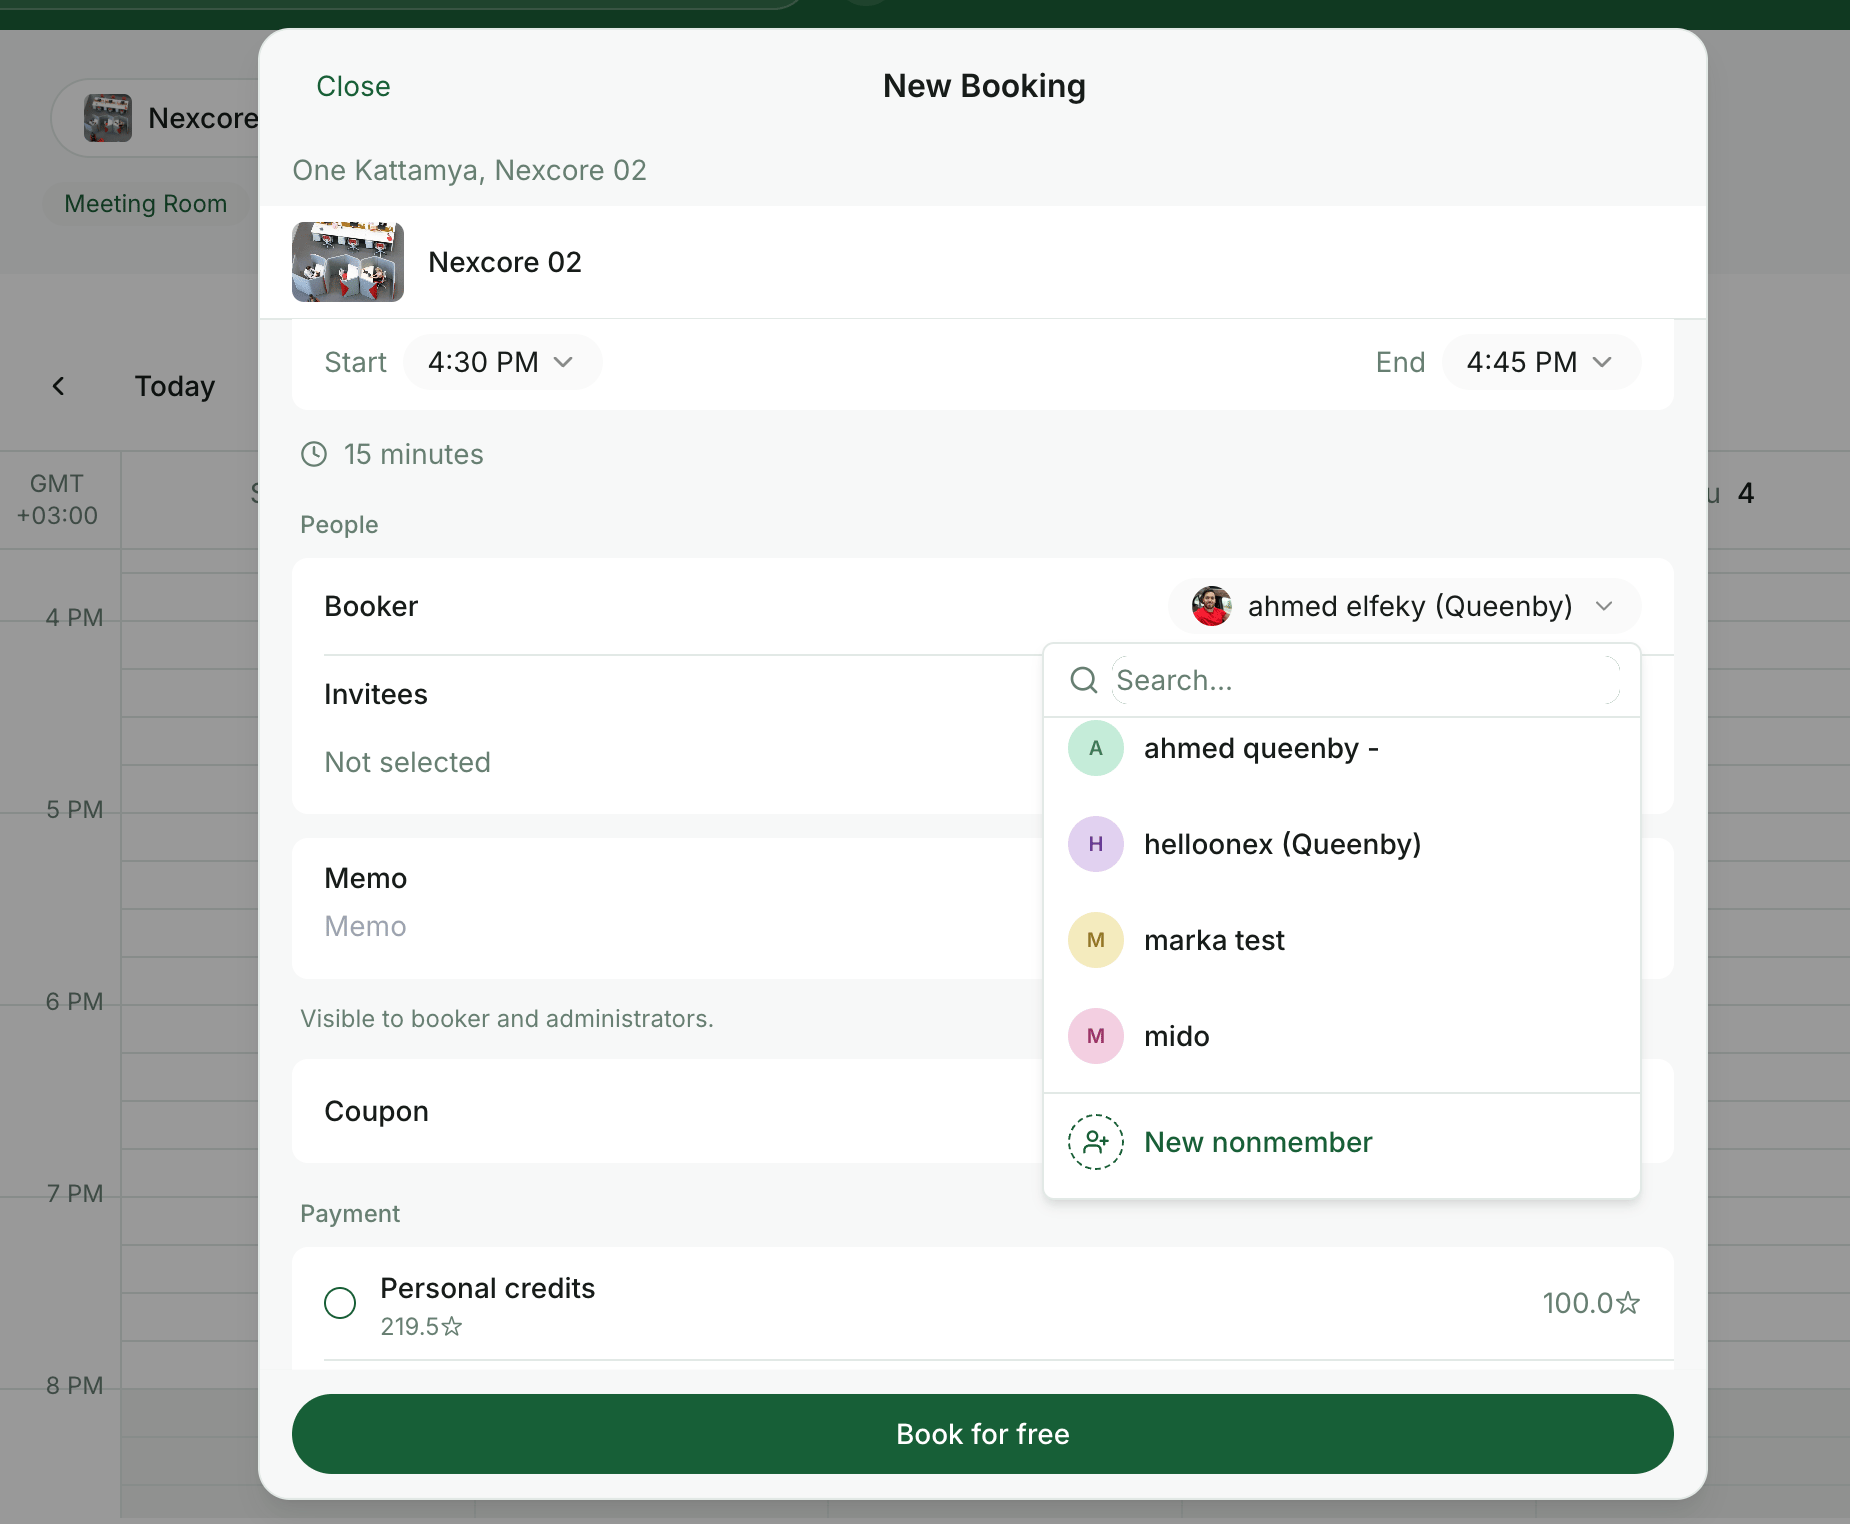Image resolution: width=1850 pixels, height=1524 pixels.
Task: Select the Personal credits radio button
Action: (x=340, y=1303)
